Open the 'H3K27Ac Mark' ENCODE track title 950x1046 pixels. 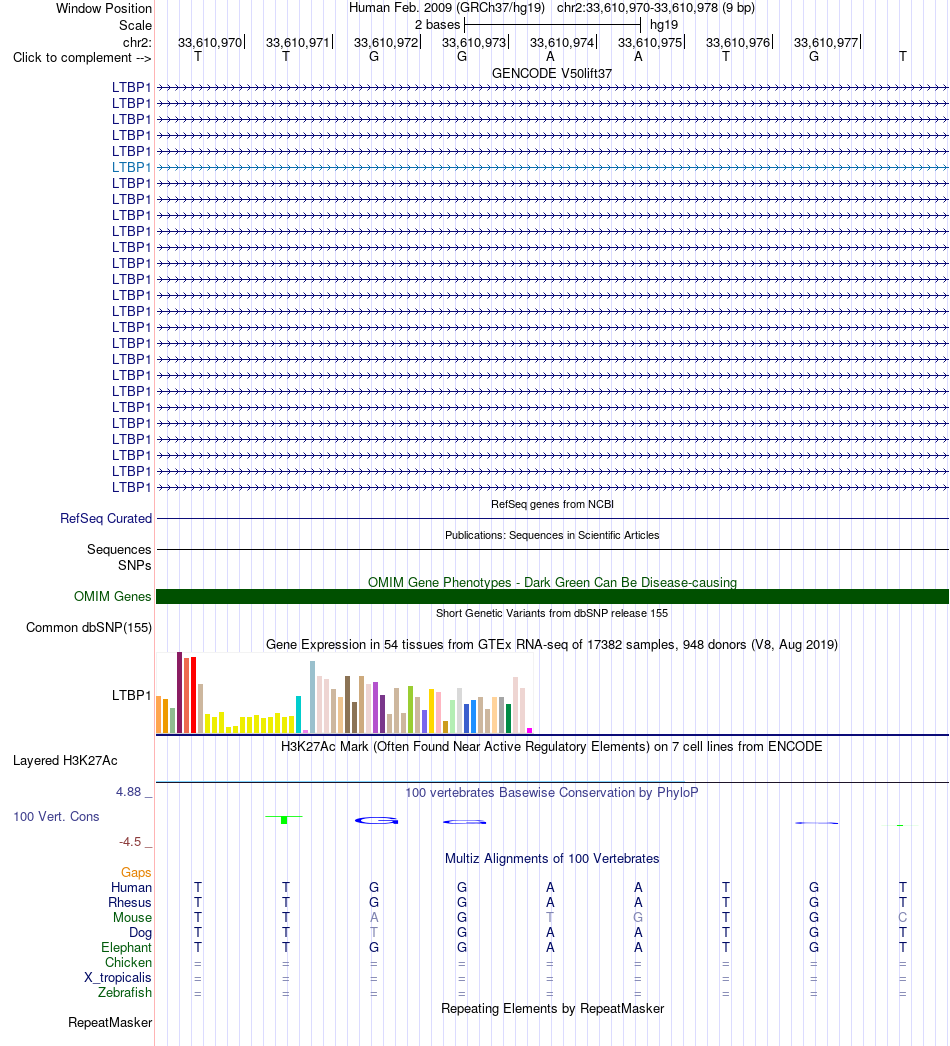click(x=552, y=746)
